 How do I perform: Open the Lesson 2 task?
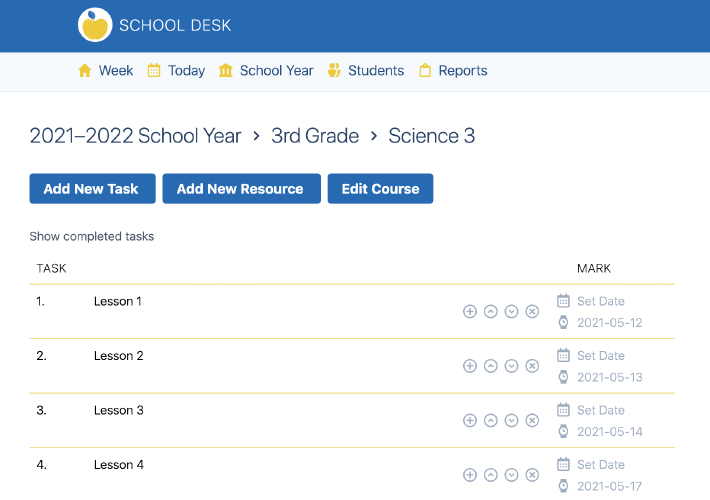coord(119,356)
